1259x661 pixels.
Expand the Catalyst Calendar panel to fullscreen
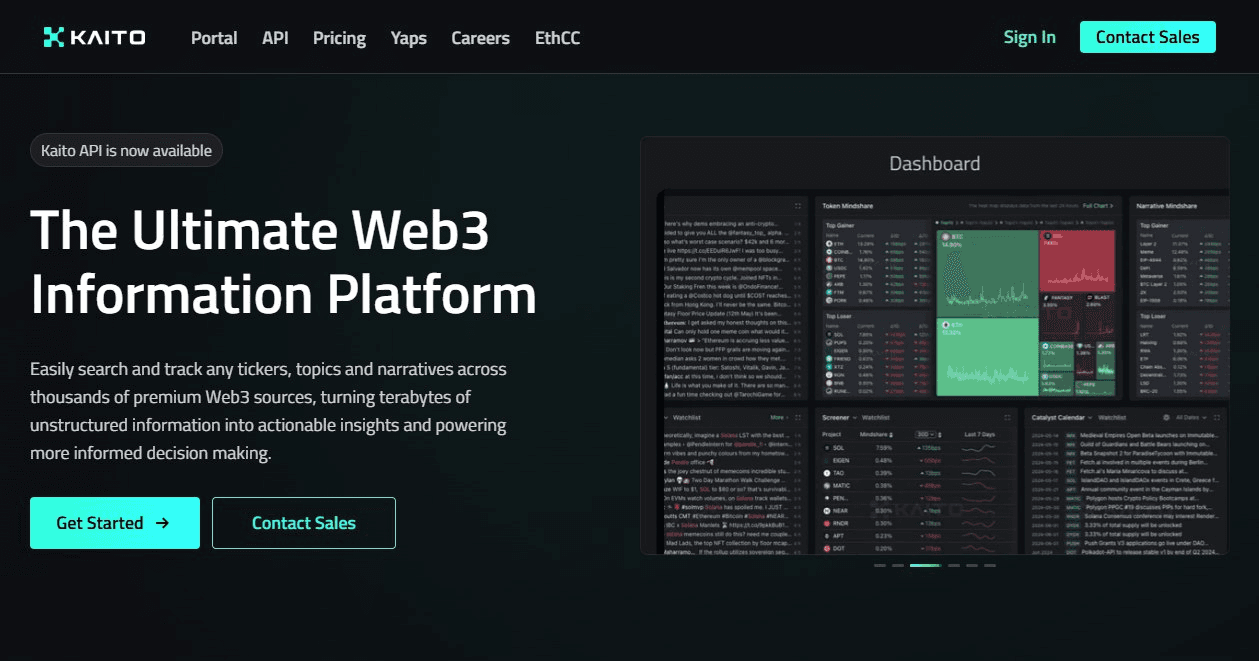click(1217, 417)
